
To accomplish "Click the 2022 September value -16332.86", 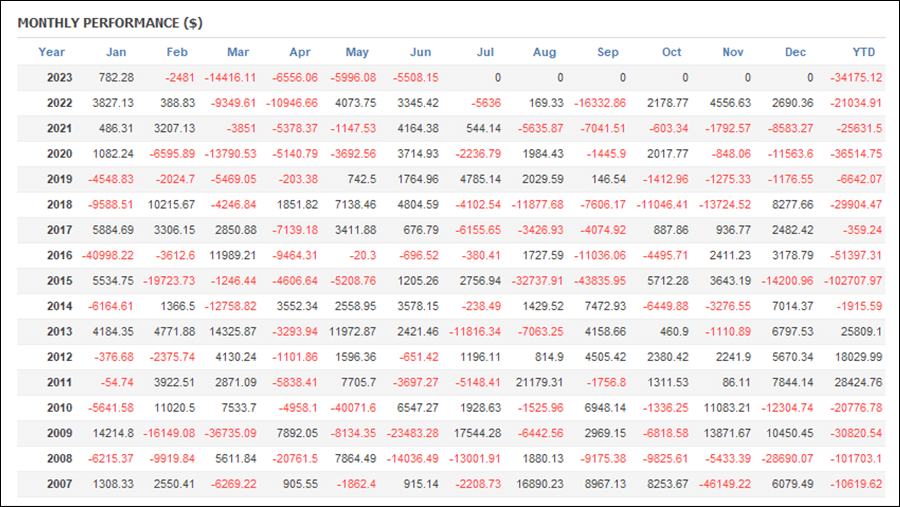I will point(600,103).
